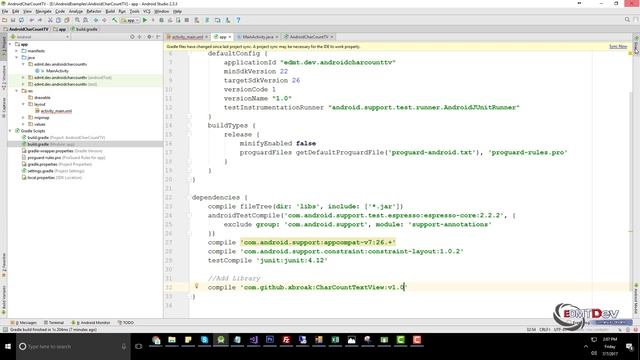This screenshot has height=360, width=640.
Task: Open the Tools menu
Action: tap(134, 11)
